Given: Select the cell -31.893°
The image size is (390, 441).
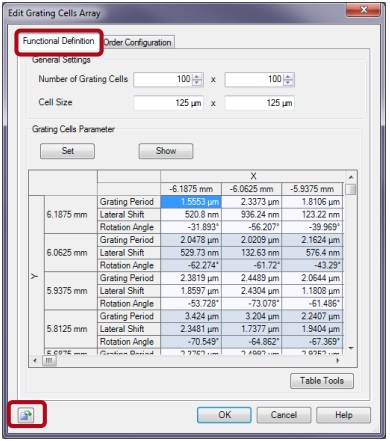Looking at the screenshot, I should coord(191,227).
